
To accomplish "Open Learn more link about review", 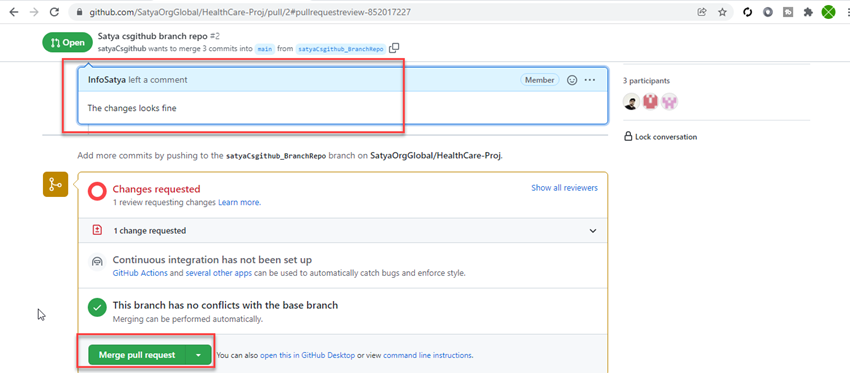I will click(x=239, y=202).
